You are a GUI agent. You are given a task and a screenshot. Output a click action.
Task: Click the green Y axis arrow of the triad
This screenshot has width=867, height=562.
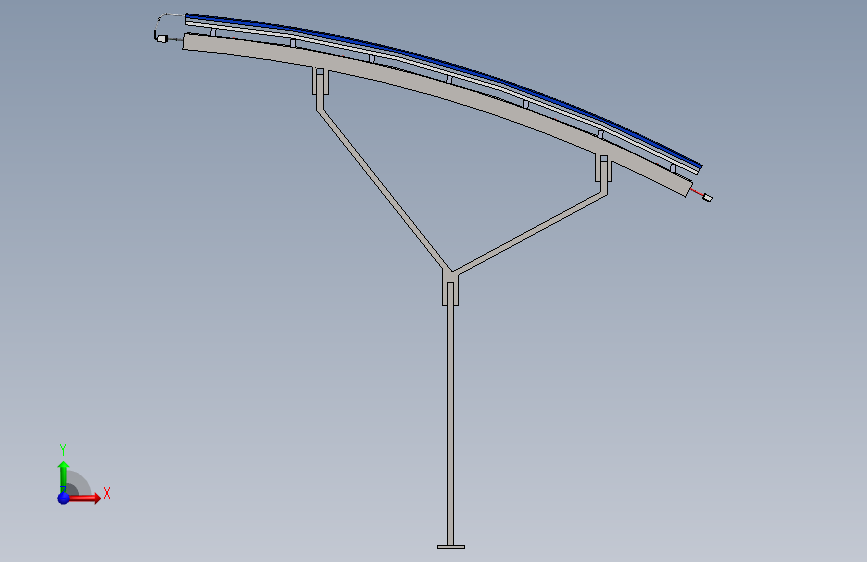[64, 476]
